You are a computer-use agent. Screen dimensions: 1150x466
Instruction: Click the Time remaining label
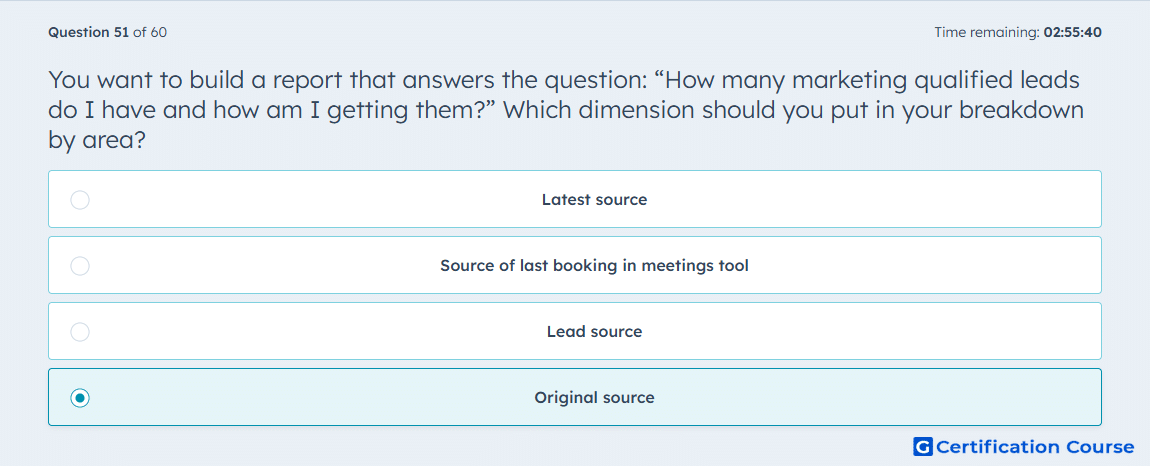click(987, 32)
